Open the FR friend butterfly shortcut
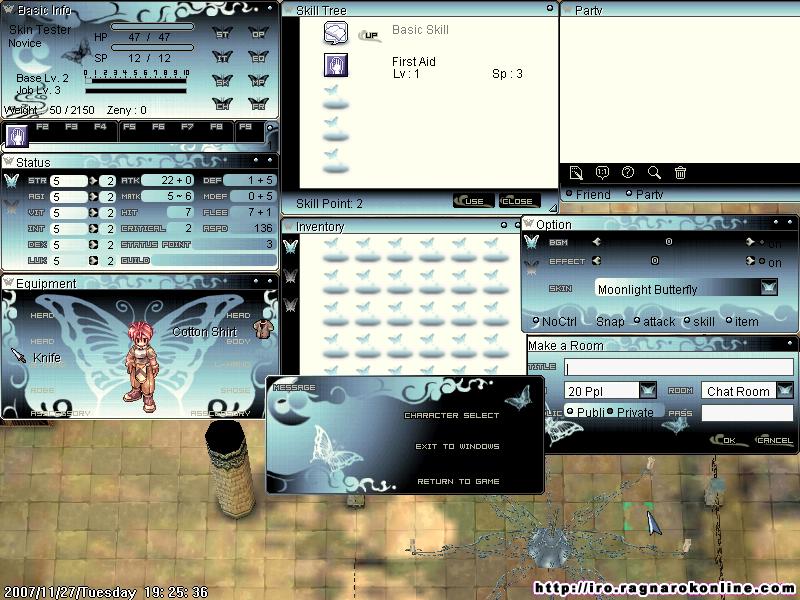The image size is (800, 600). 258,104
